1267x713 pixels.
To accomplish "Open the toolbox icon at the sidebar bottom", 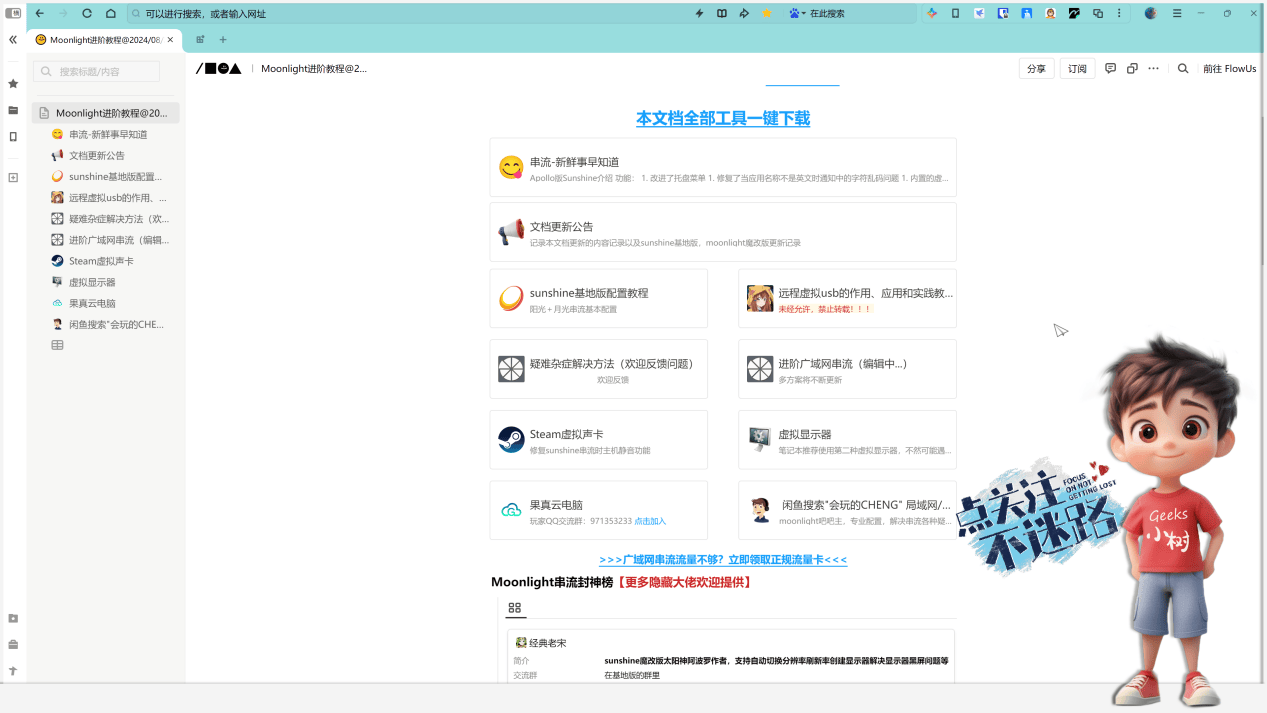I will [13, 645].
